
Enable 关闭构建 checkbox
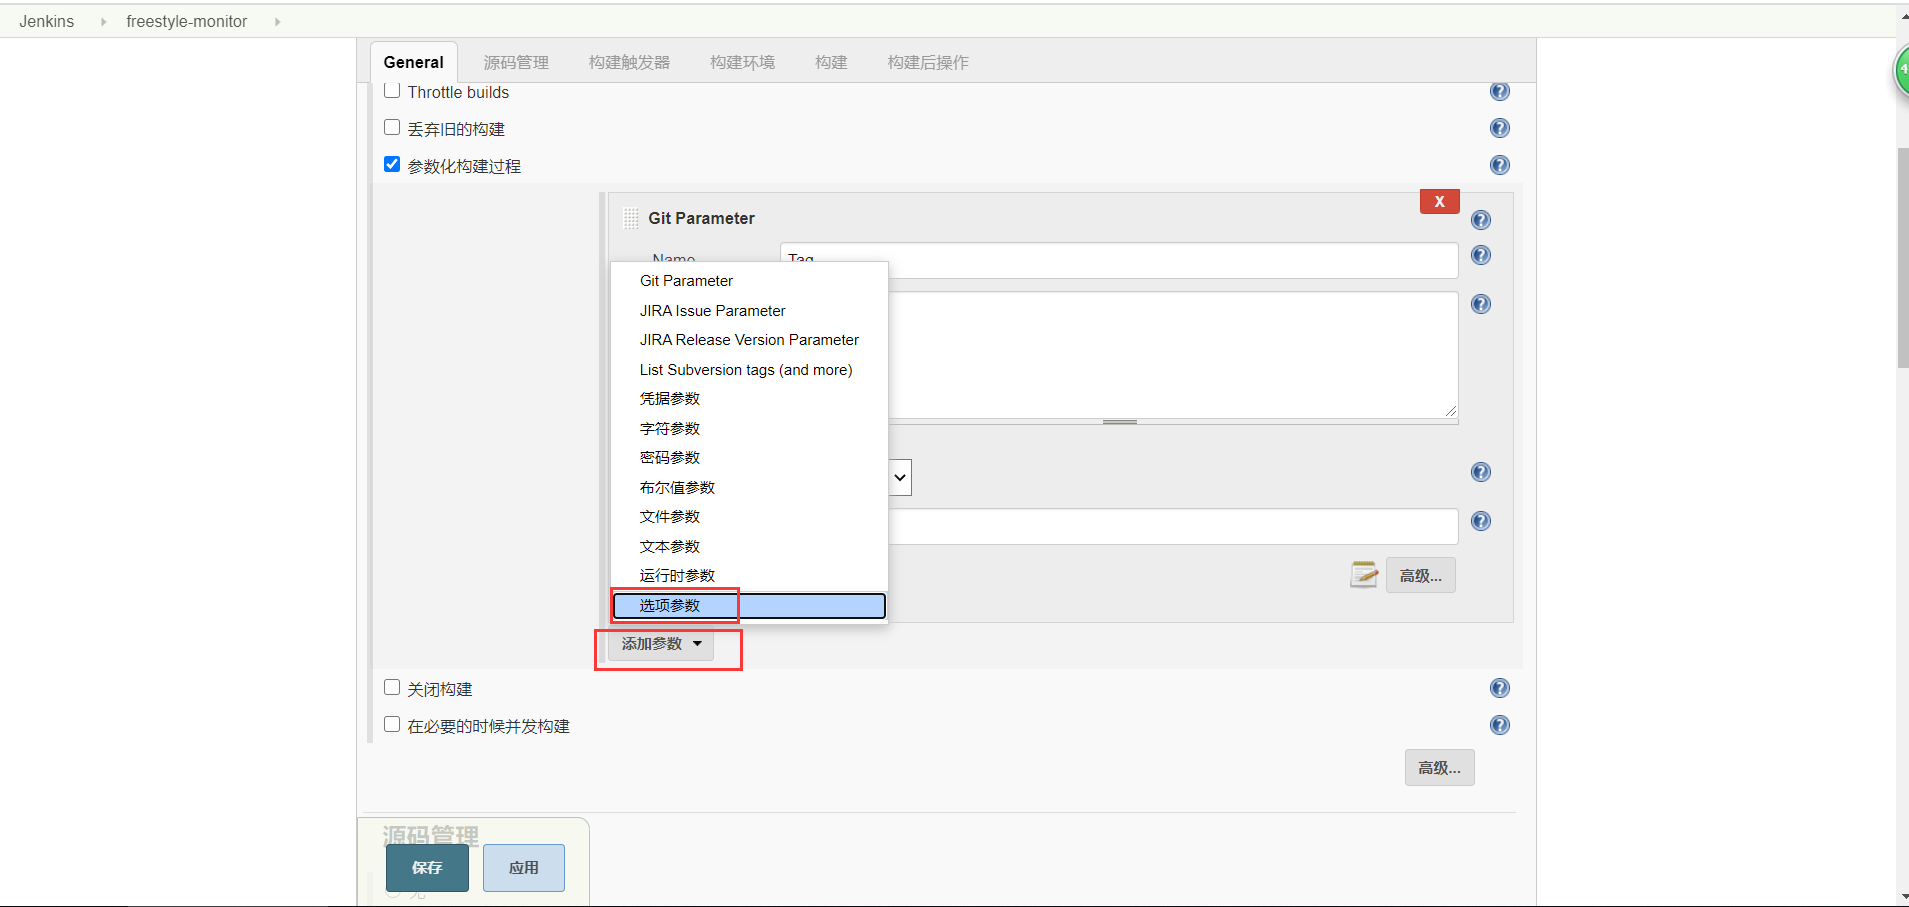[x=392, y=687]
